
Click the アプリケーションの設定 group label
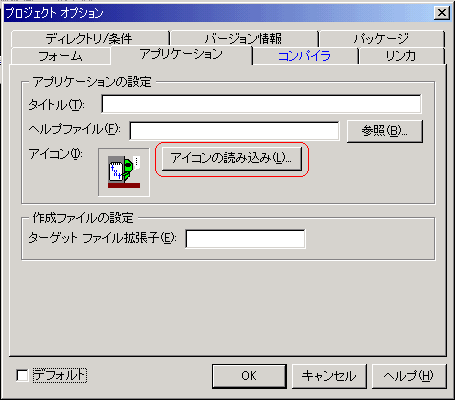coord(92,82)
